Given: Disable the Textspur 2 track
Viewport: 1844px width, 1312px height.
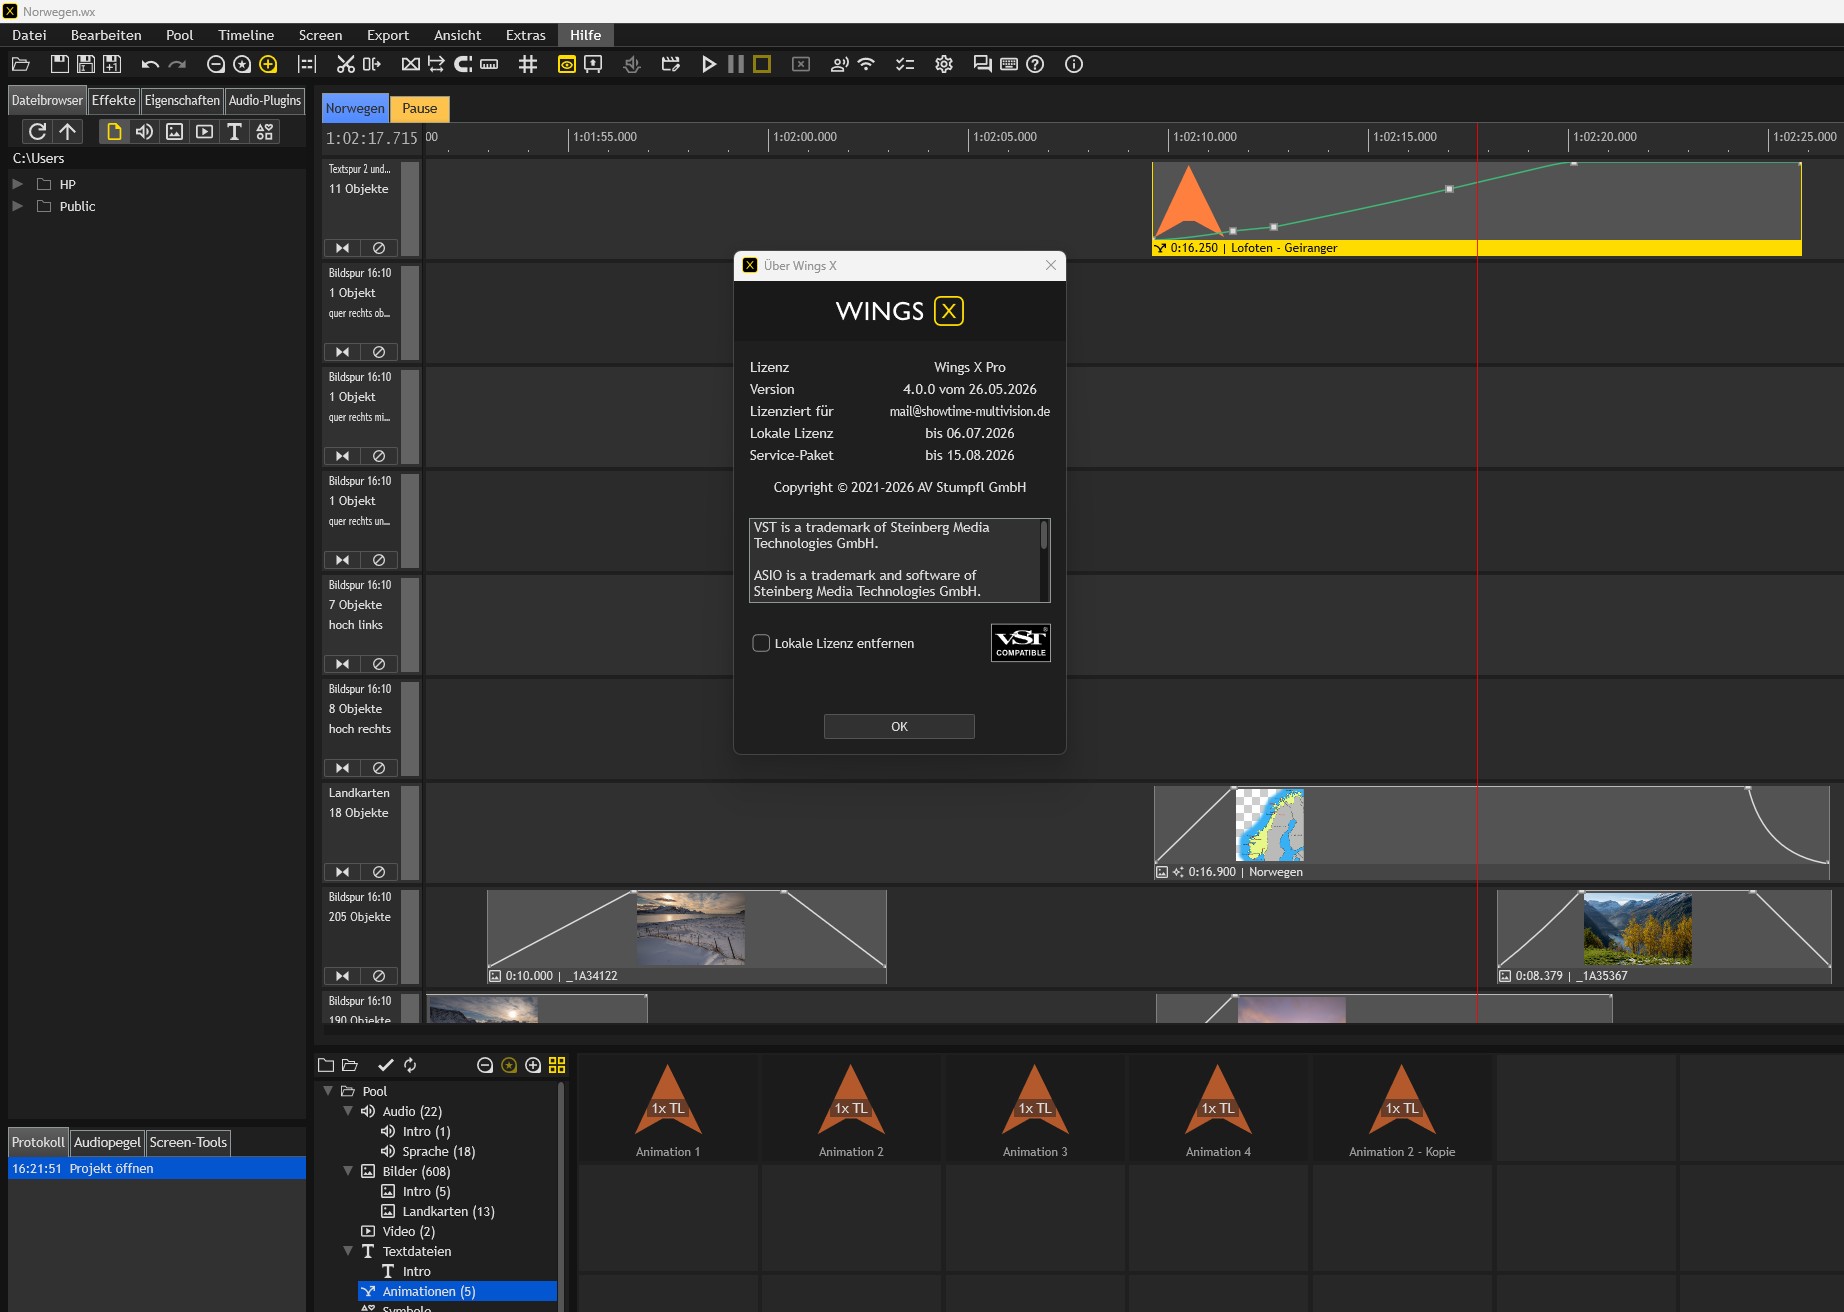Looking at the screenshot, I should 379,248.
